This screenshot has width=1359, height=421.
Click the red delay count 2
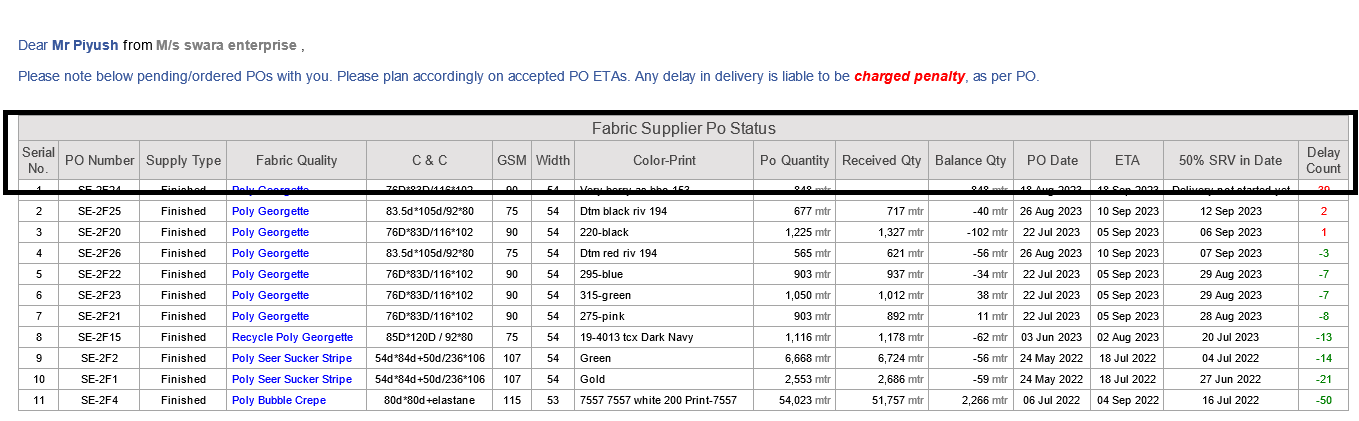[x=1323, y=211]
